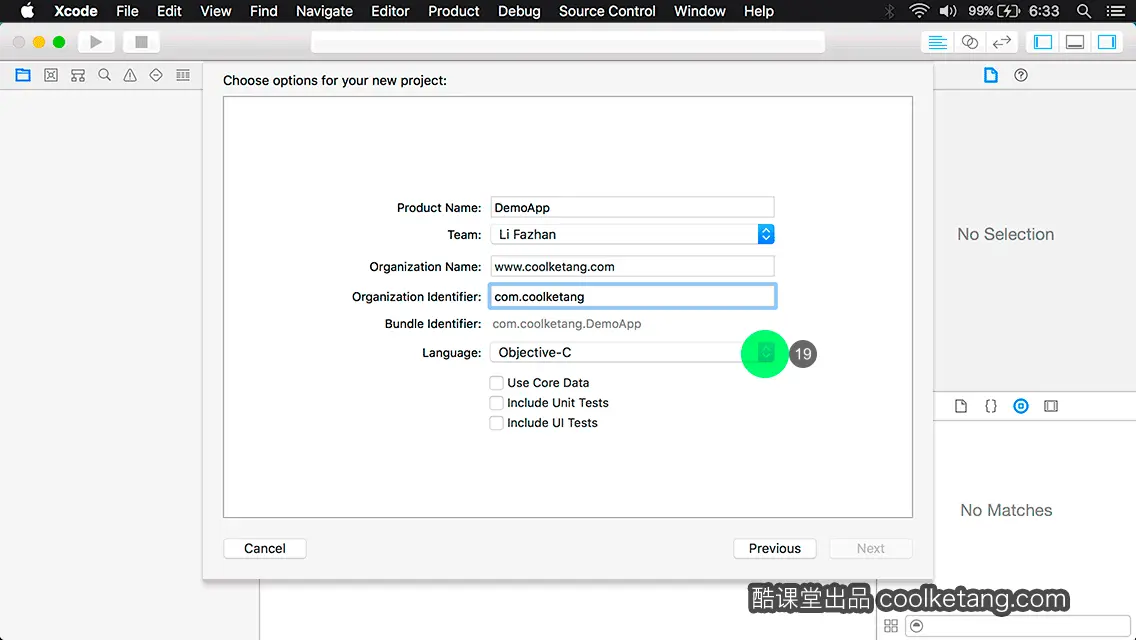
Task: Open the File menu
Action: (x=128, y=11)
